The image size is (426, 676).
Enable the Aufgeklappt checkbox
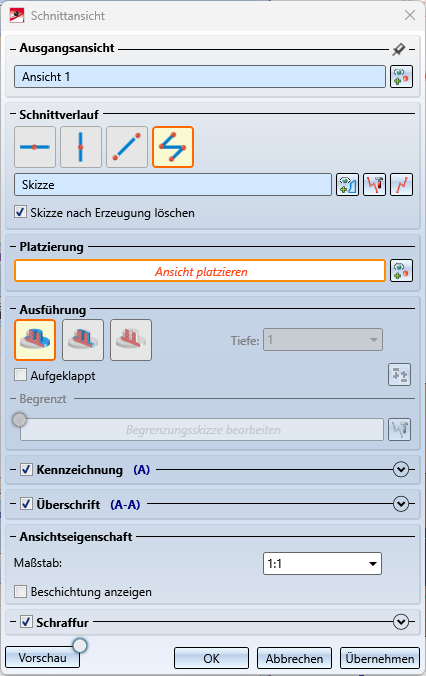pos(20,375)
